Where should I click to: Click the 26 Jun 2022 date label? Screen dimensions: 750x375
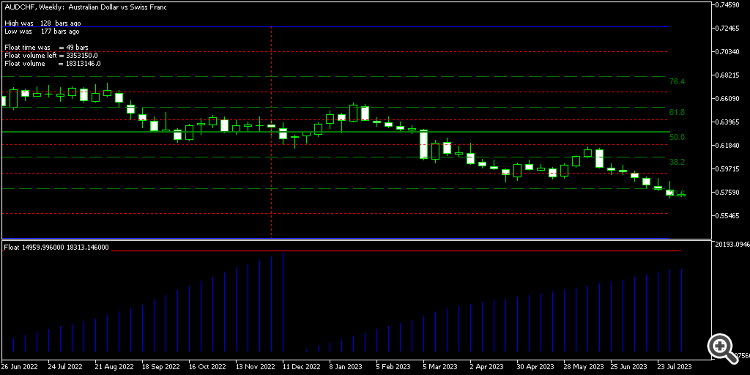coord(20,367)
